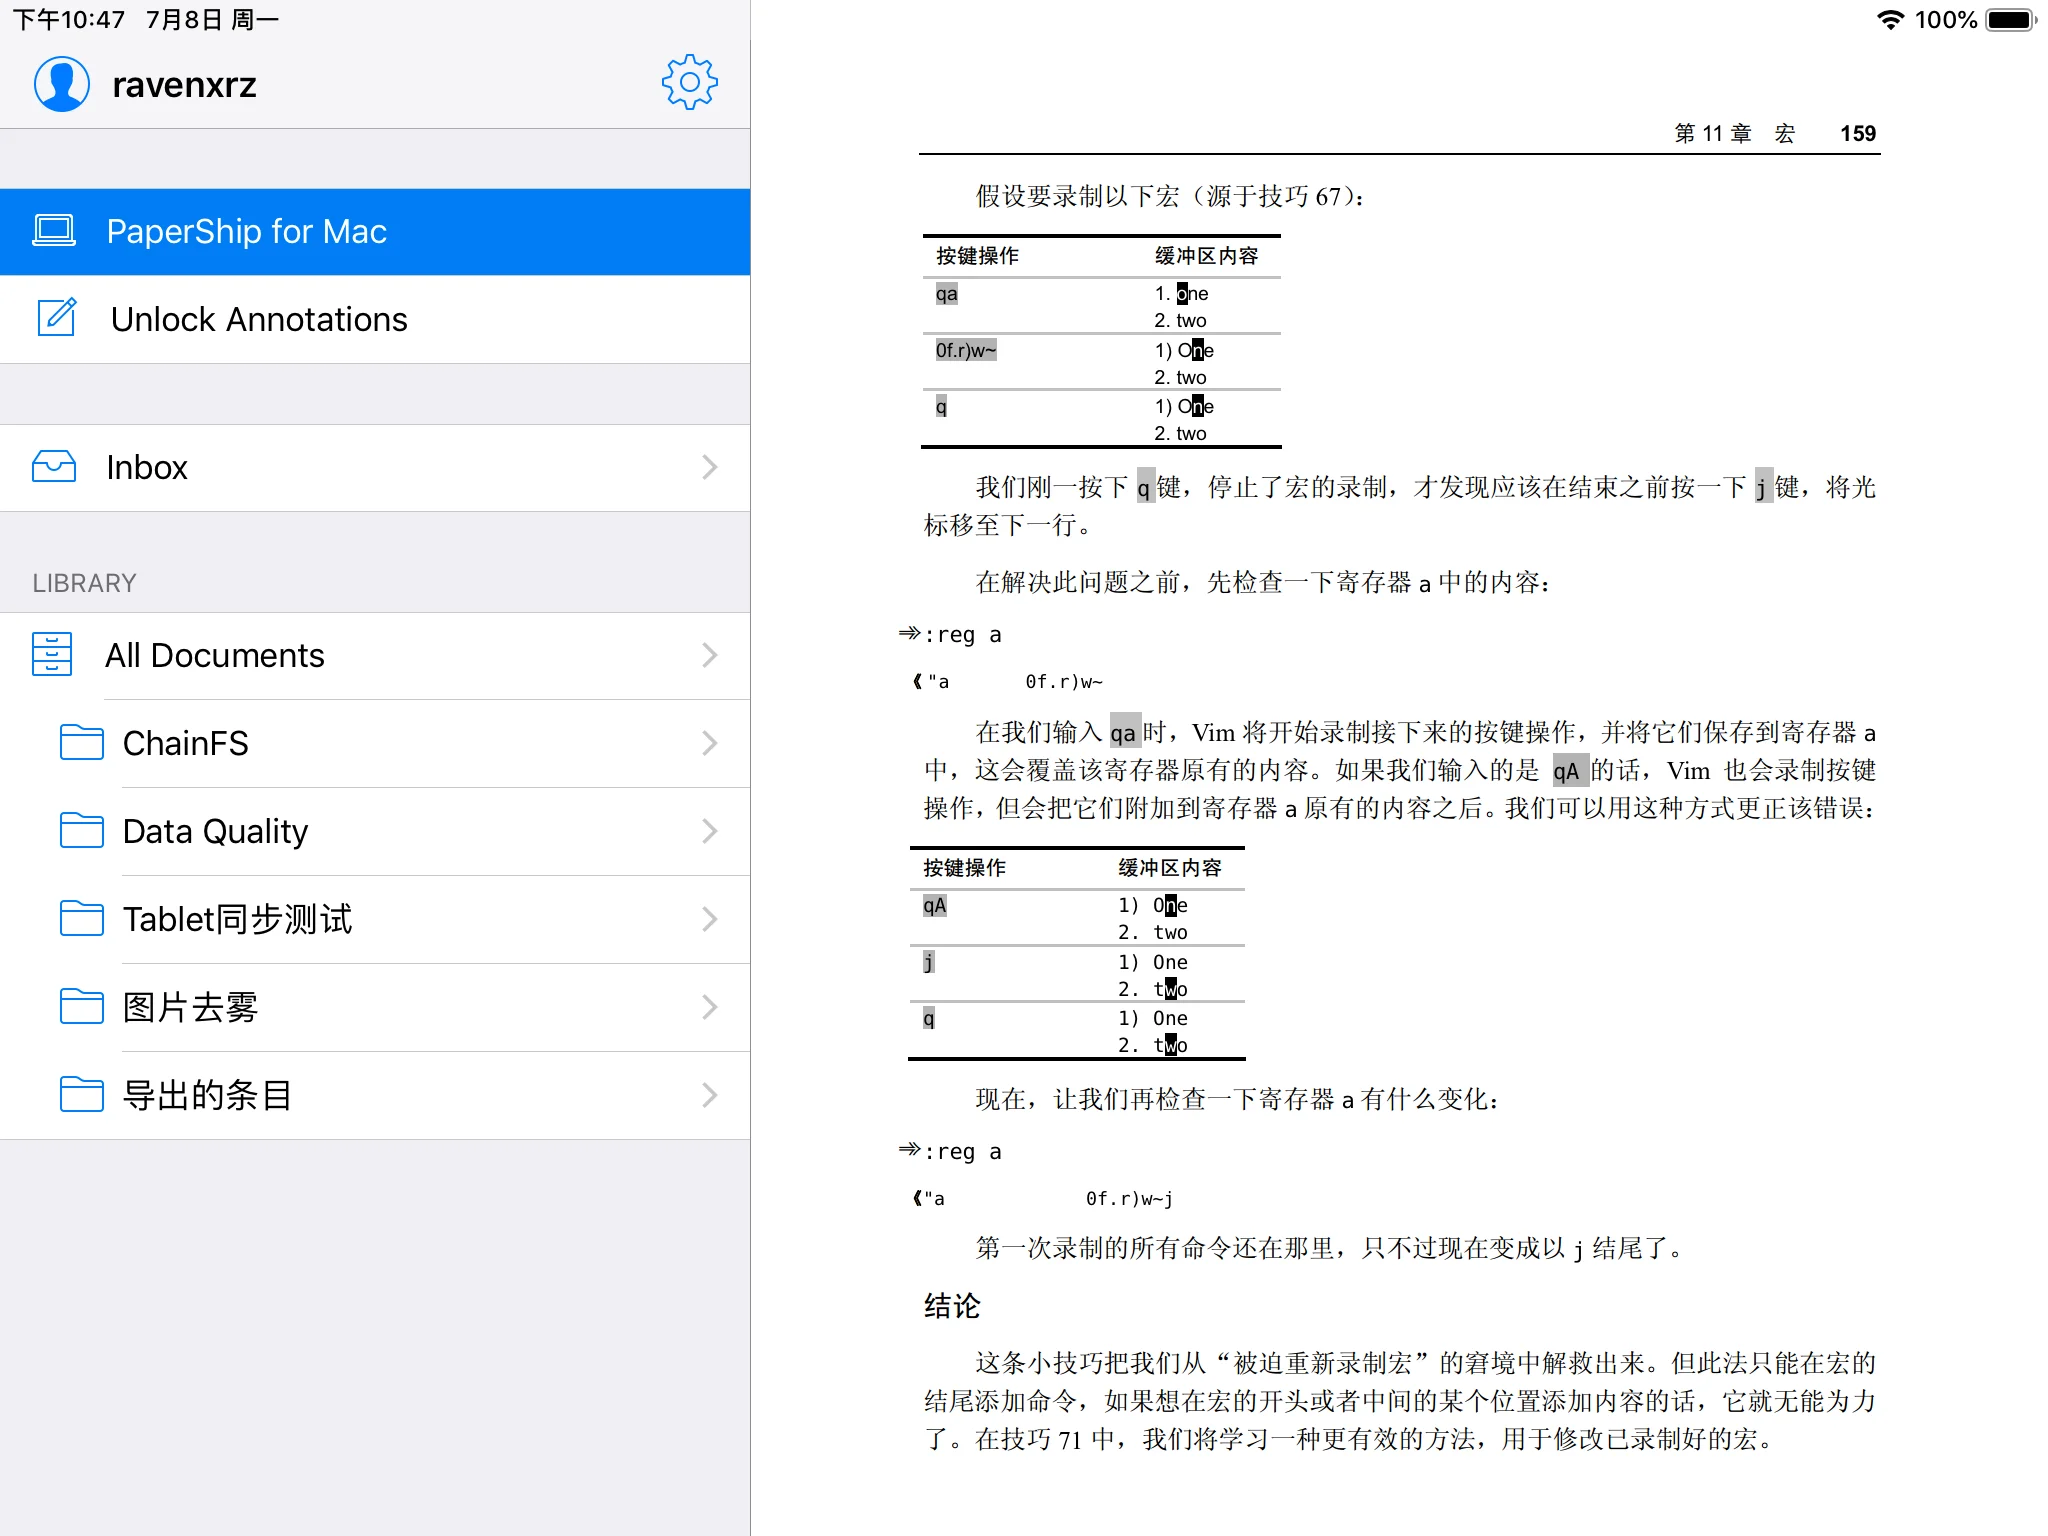Click the Inbox tray icon
This screenshot has width=2048, height=1536.
[54, 467]
